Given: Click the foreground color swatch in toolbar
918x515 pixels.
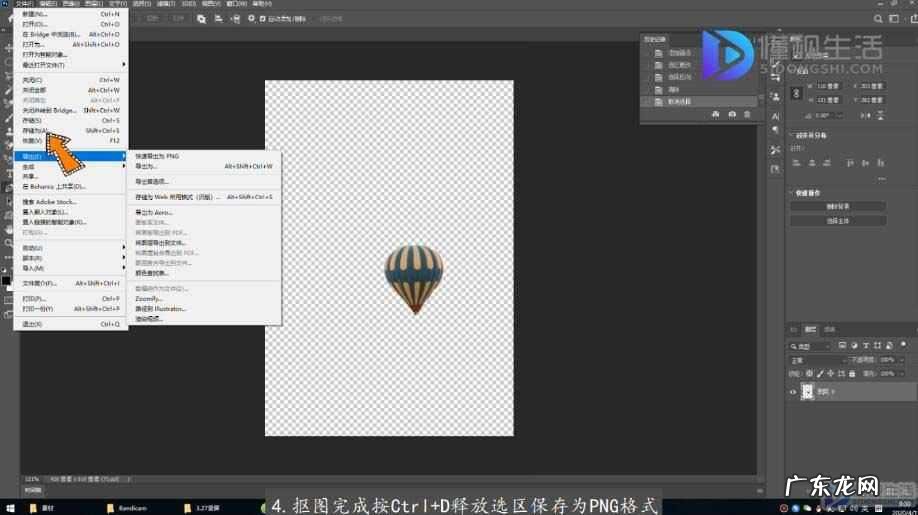Looking at the screenshot, I should pyautogui.click(x=5, y=281).
